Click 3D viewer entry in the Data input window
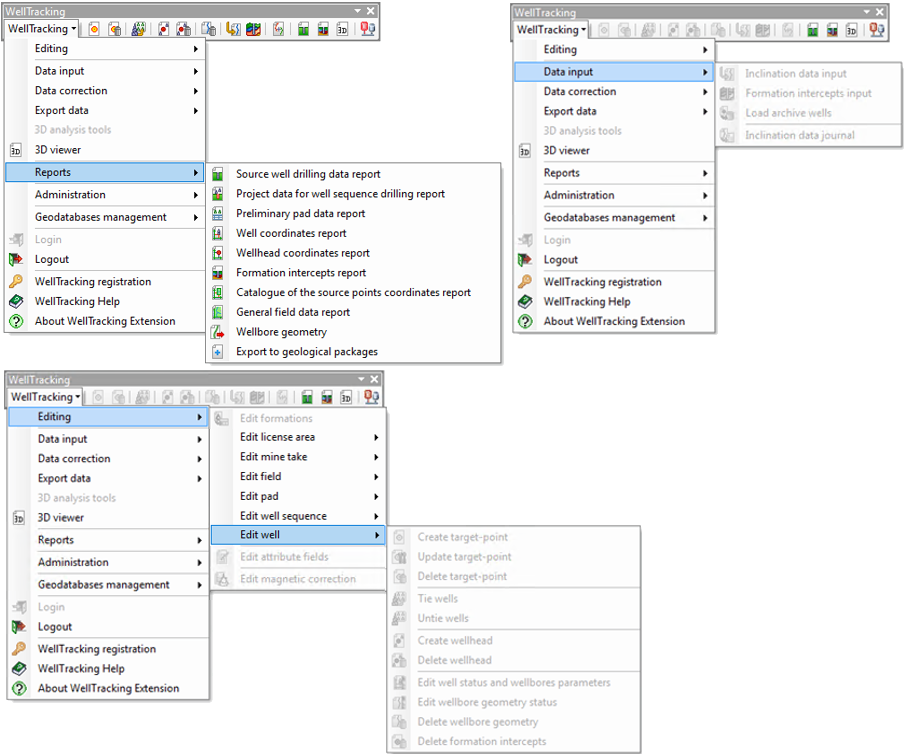This screenshot has height=754, width=906. click(614, 150)
